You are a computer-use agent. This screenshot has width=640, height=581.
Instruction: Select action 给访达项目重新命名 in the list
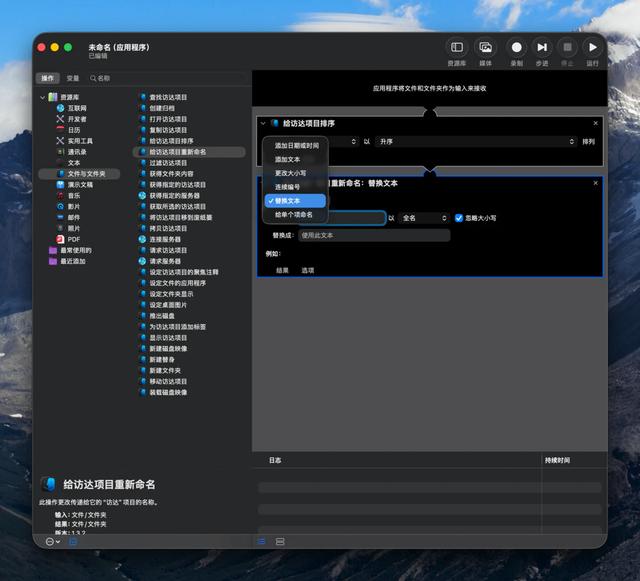tap(189, 152)
